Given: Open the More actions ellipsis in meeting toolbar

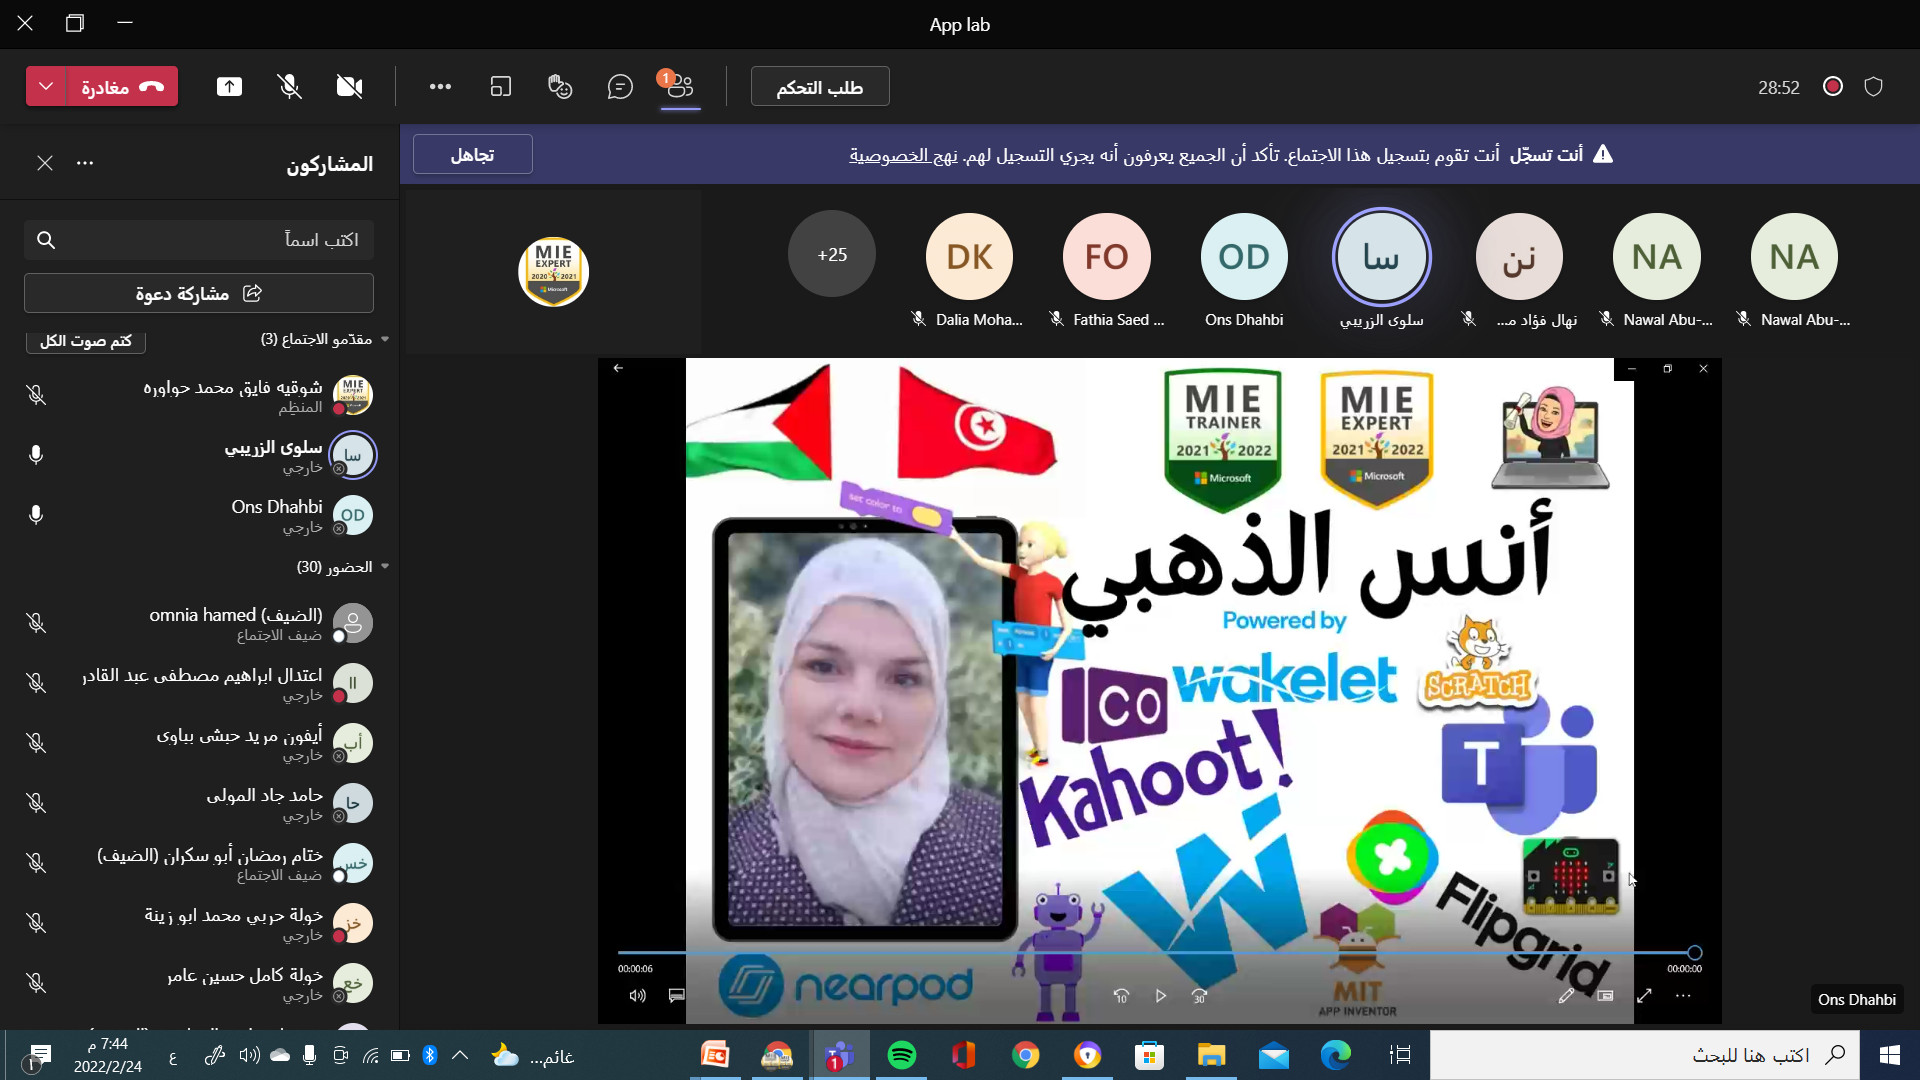Looking at the screenshot, I should coord(440,87).
